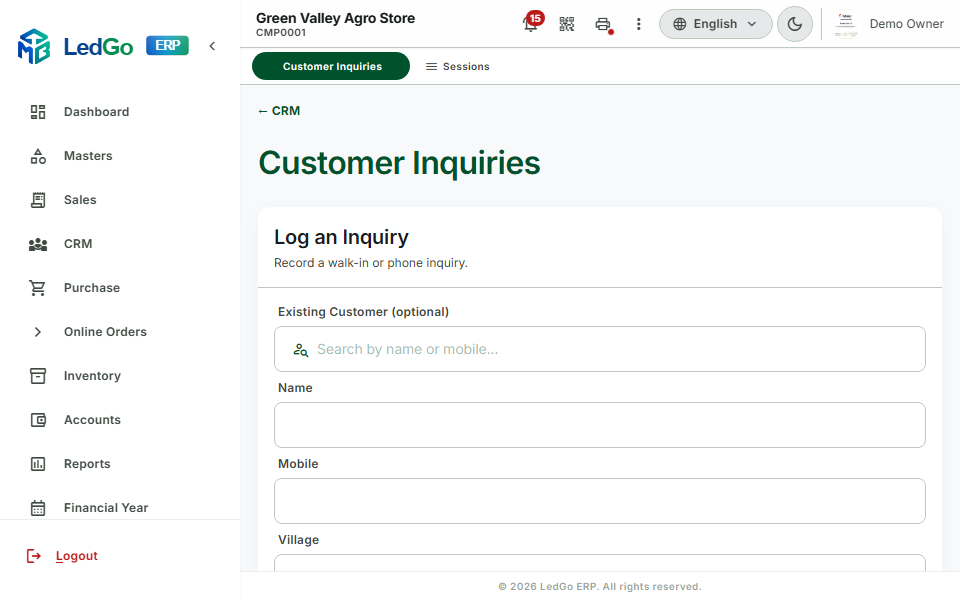Image resolution: width=960 pixels, height=600 pixels.
Task: Click the Inventory box icon
Action: pyautogui.click(x=38, y=376)
